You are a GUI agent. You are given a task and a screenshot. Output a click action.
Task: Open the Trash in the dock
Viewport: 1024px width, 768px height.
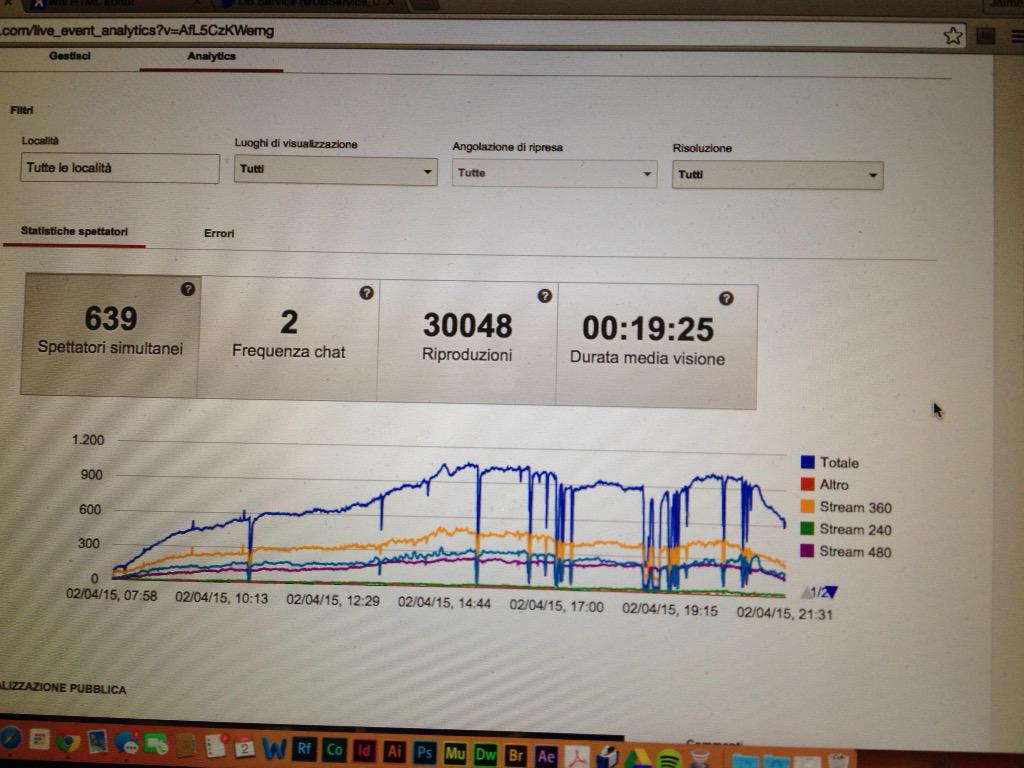(839, 761)
